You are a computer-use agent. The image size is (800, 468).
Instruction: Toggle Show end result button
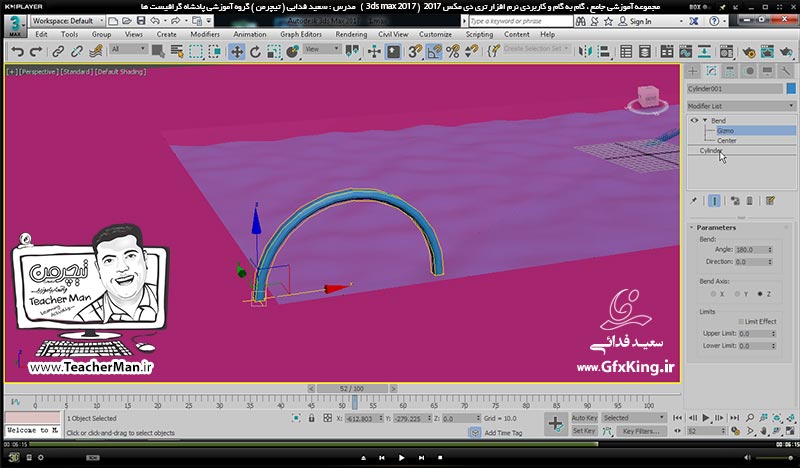point(714,201)
